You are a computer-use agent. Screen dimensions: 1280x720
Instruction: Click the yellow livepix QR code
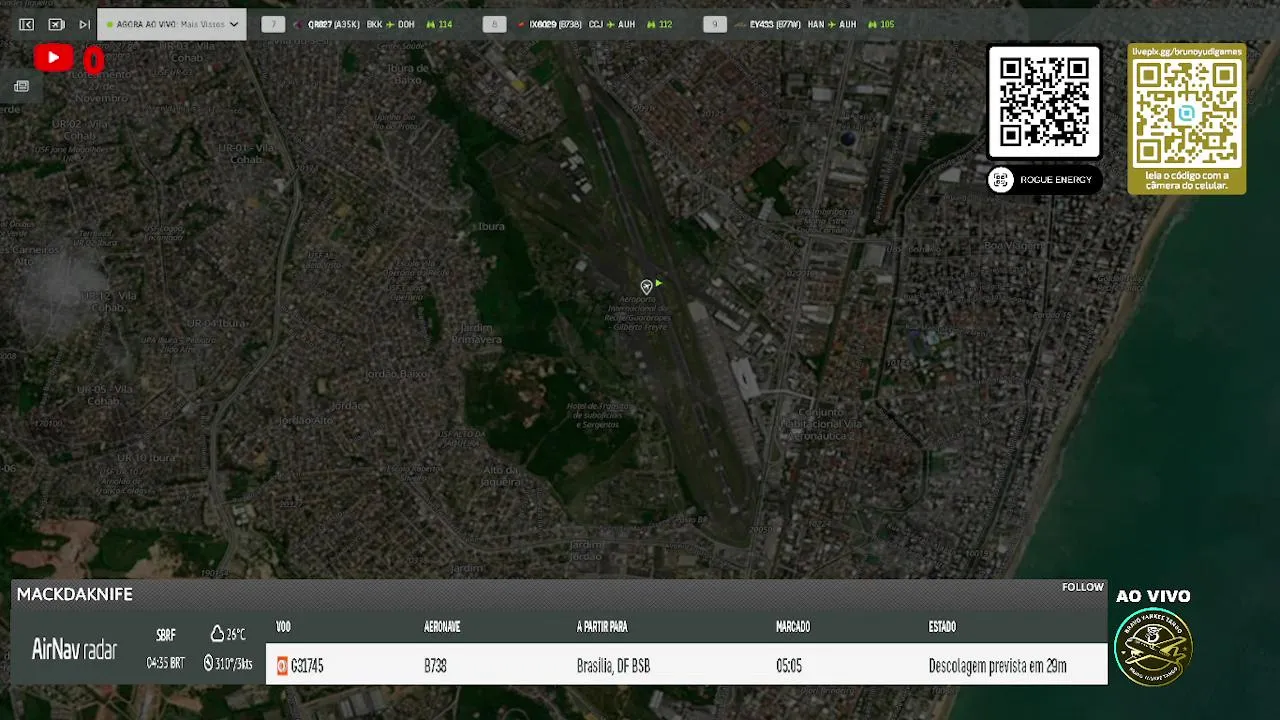(1187, 113)
